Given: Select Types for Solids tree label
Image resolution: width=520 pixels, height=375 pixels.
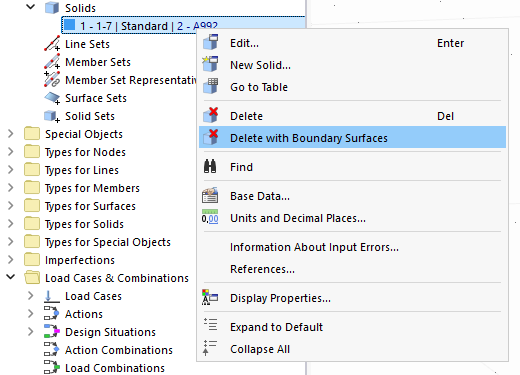Looking at the screenshot, I should click(x=84, y=224).
